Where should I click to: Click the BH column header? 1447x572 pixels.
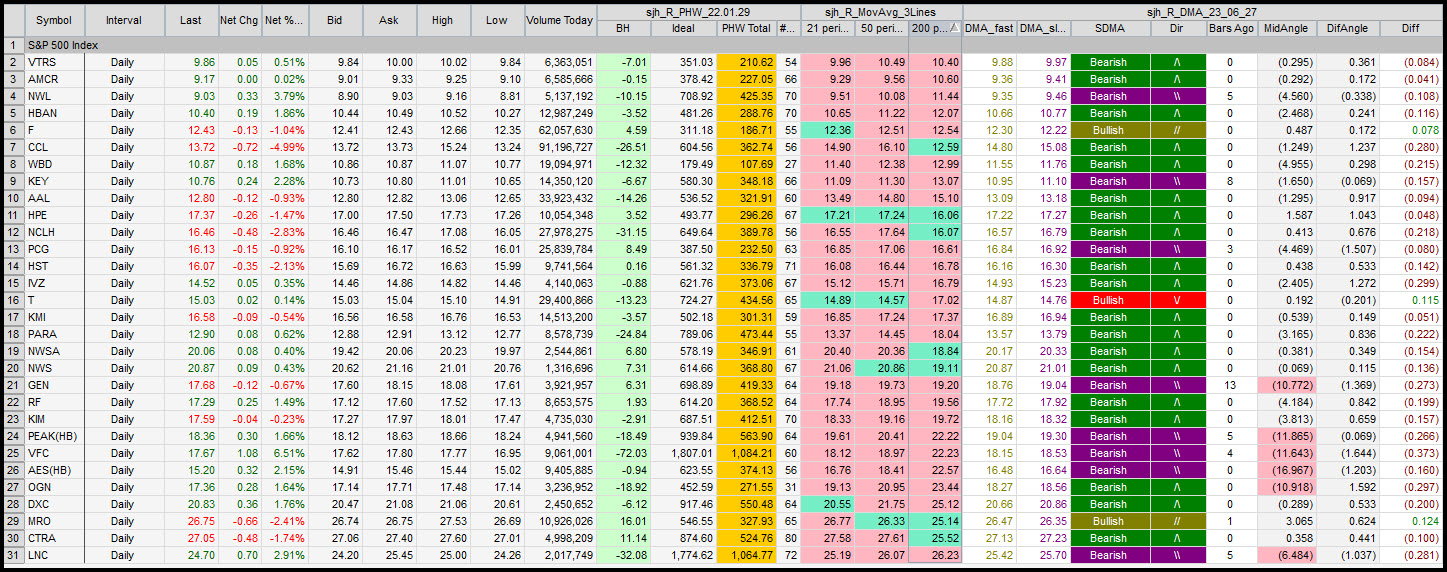(624, 28)
